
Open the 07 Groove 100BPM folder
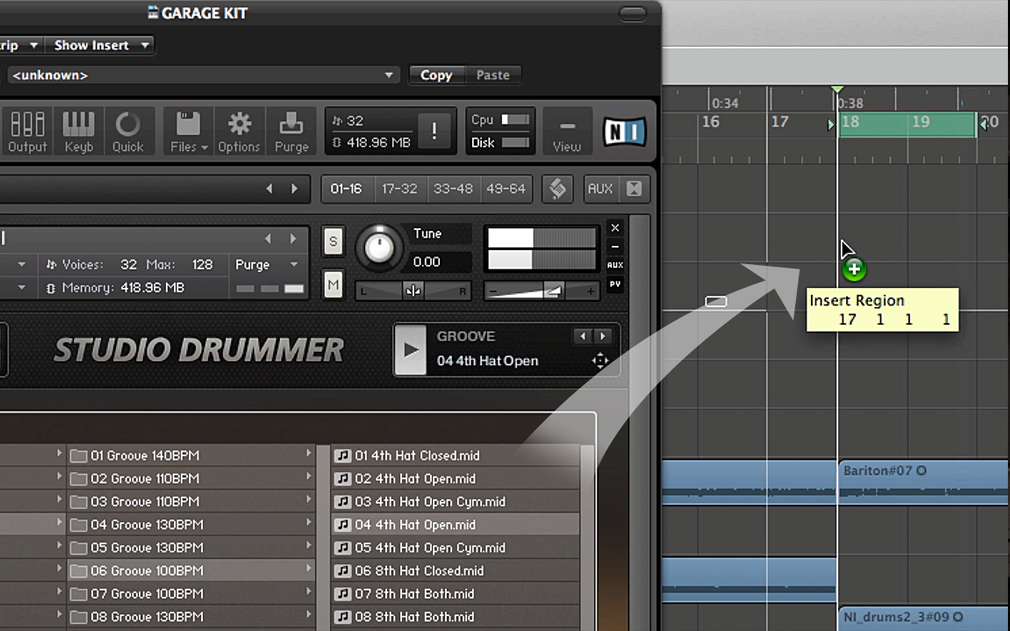point(189,594)
